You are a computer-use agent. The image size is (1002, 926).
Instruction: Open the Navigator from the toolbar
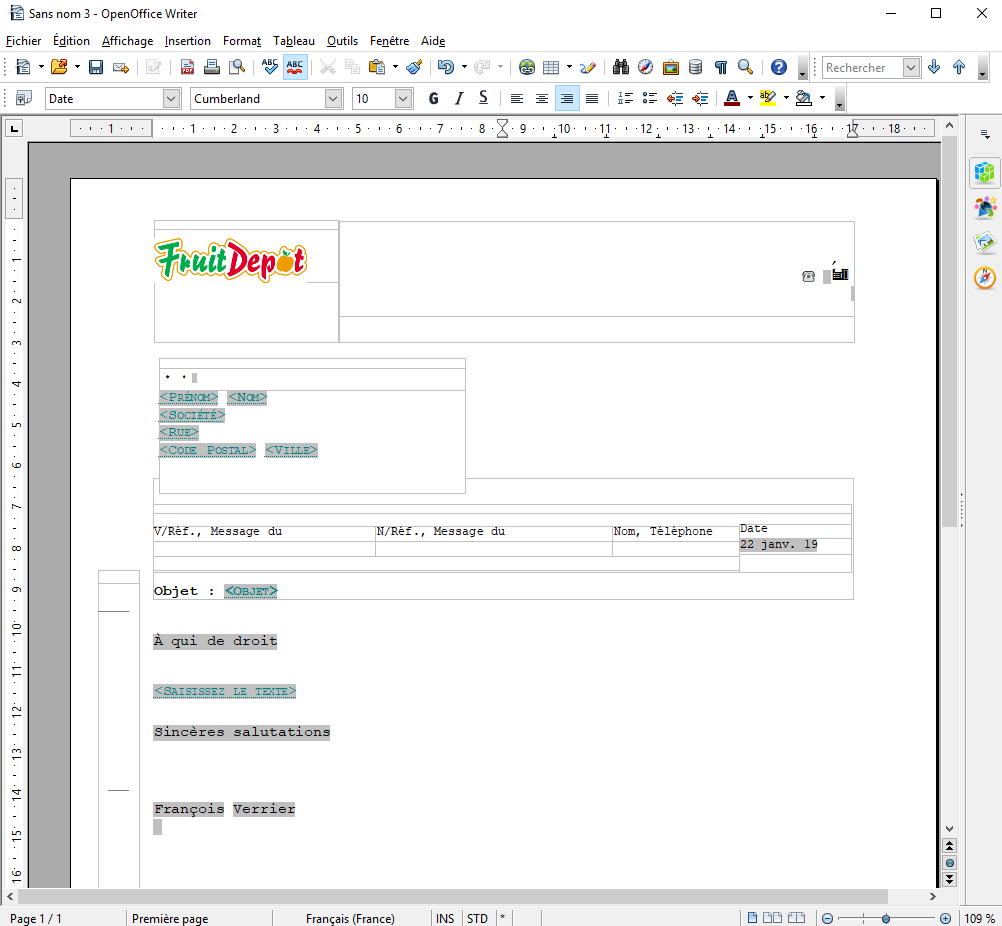pyautogui.click(x=645, y=68)
